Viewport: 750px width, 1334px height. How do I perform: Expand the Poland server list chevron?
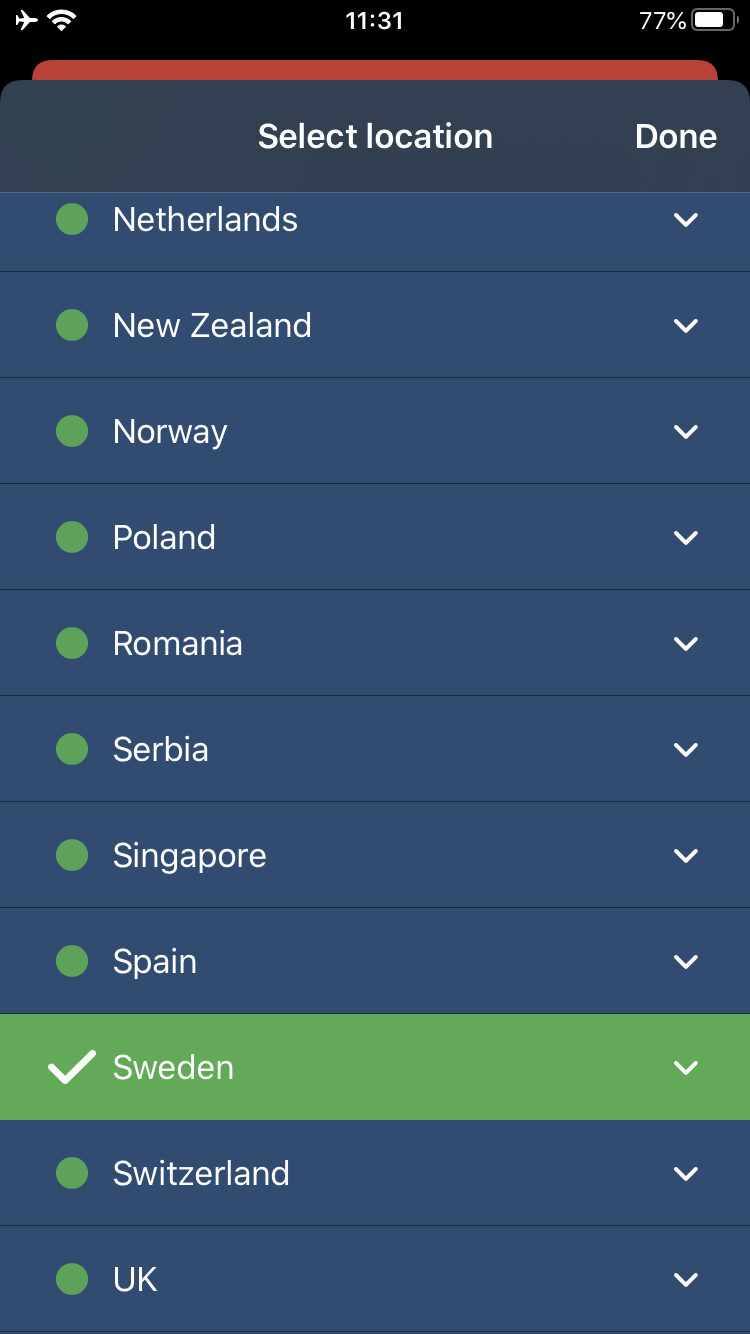pyautogui.click(x=686, y=537)
